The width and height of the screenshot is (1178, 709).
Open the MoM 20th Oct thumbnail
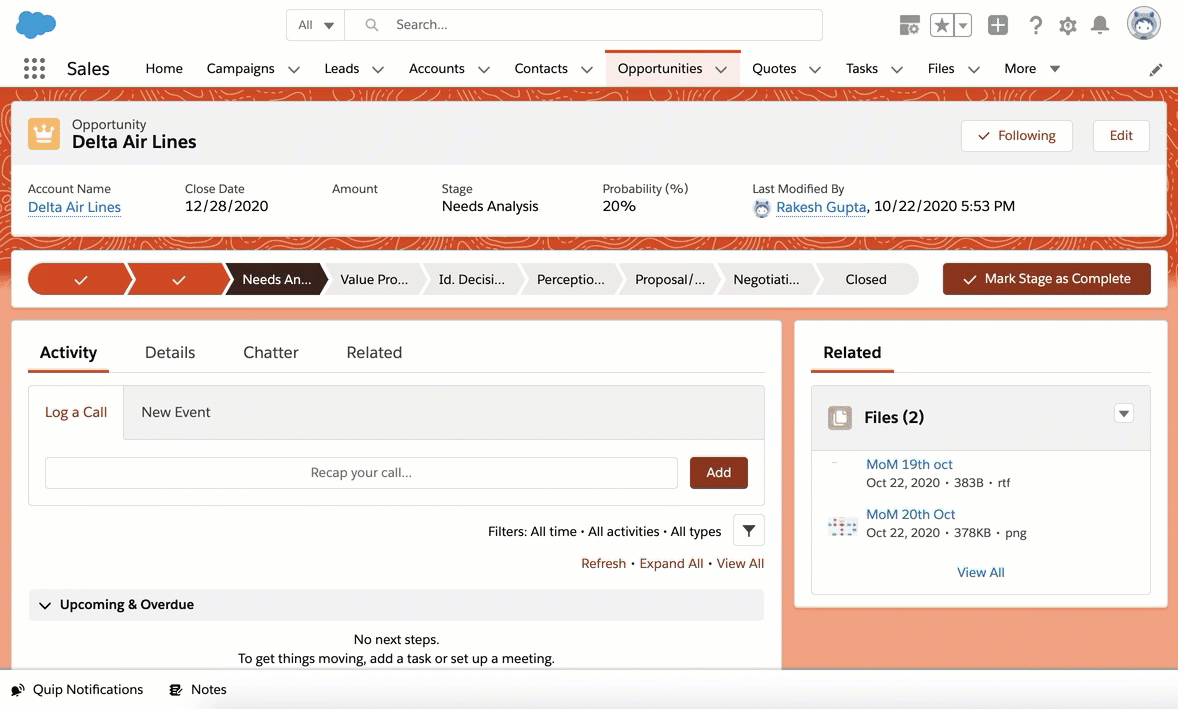click(842, 524)
